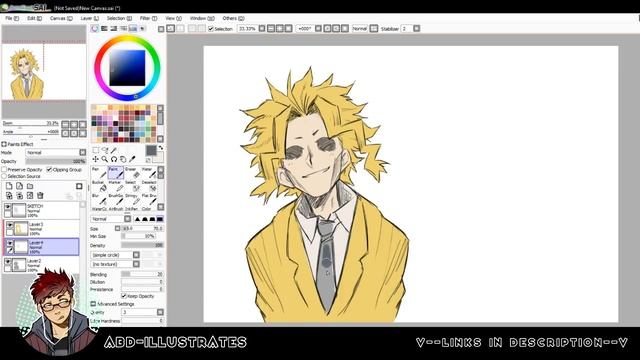The height and width of the screenshot is (360, 640).
Task: Click the undo button in toolbar
Action: 171,29
